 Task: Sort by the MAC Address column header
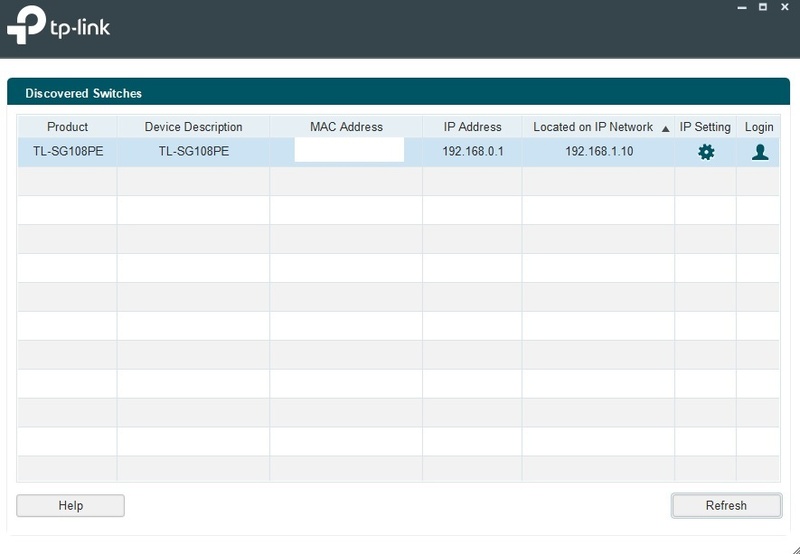click(x=346, y=127)
